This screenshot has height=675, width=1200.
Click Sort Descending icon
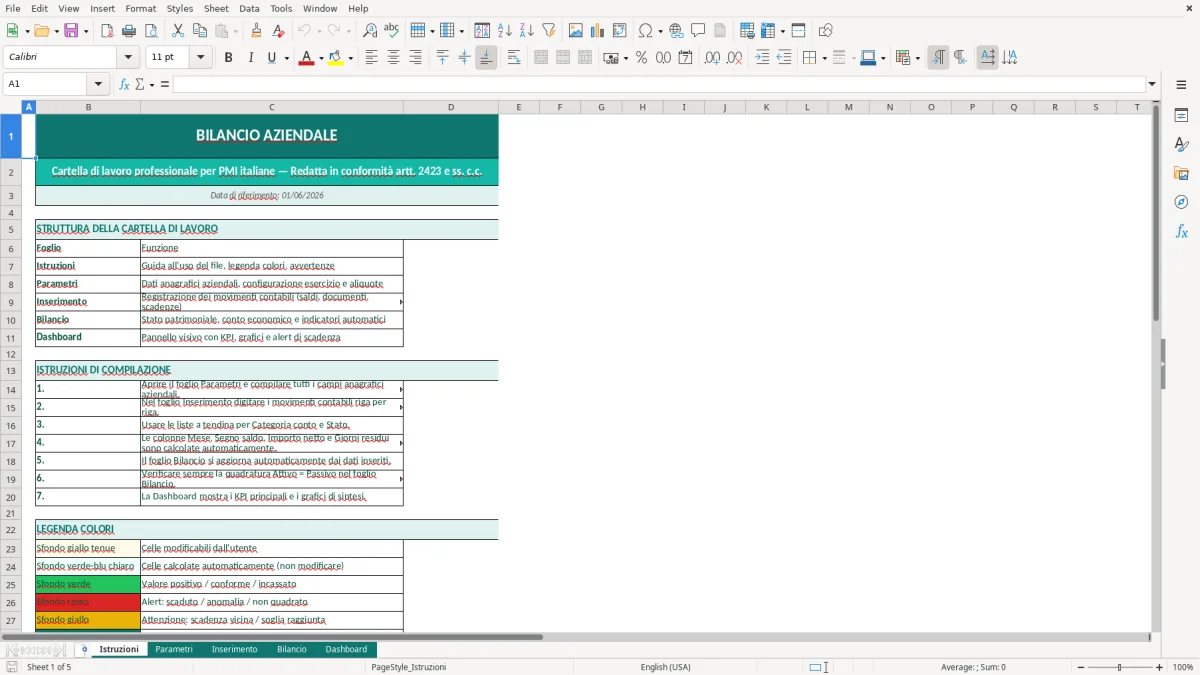coord(526,31)
